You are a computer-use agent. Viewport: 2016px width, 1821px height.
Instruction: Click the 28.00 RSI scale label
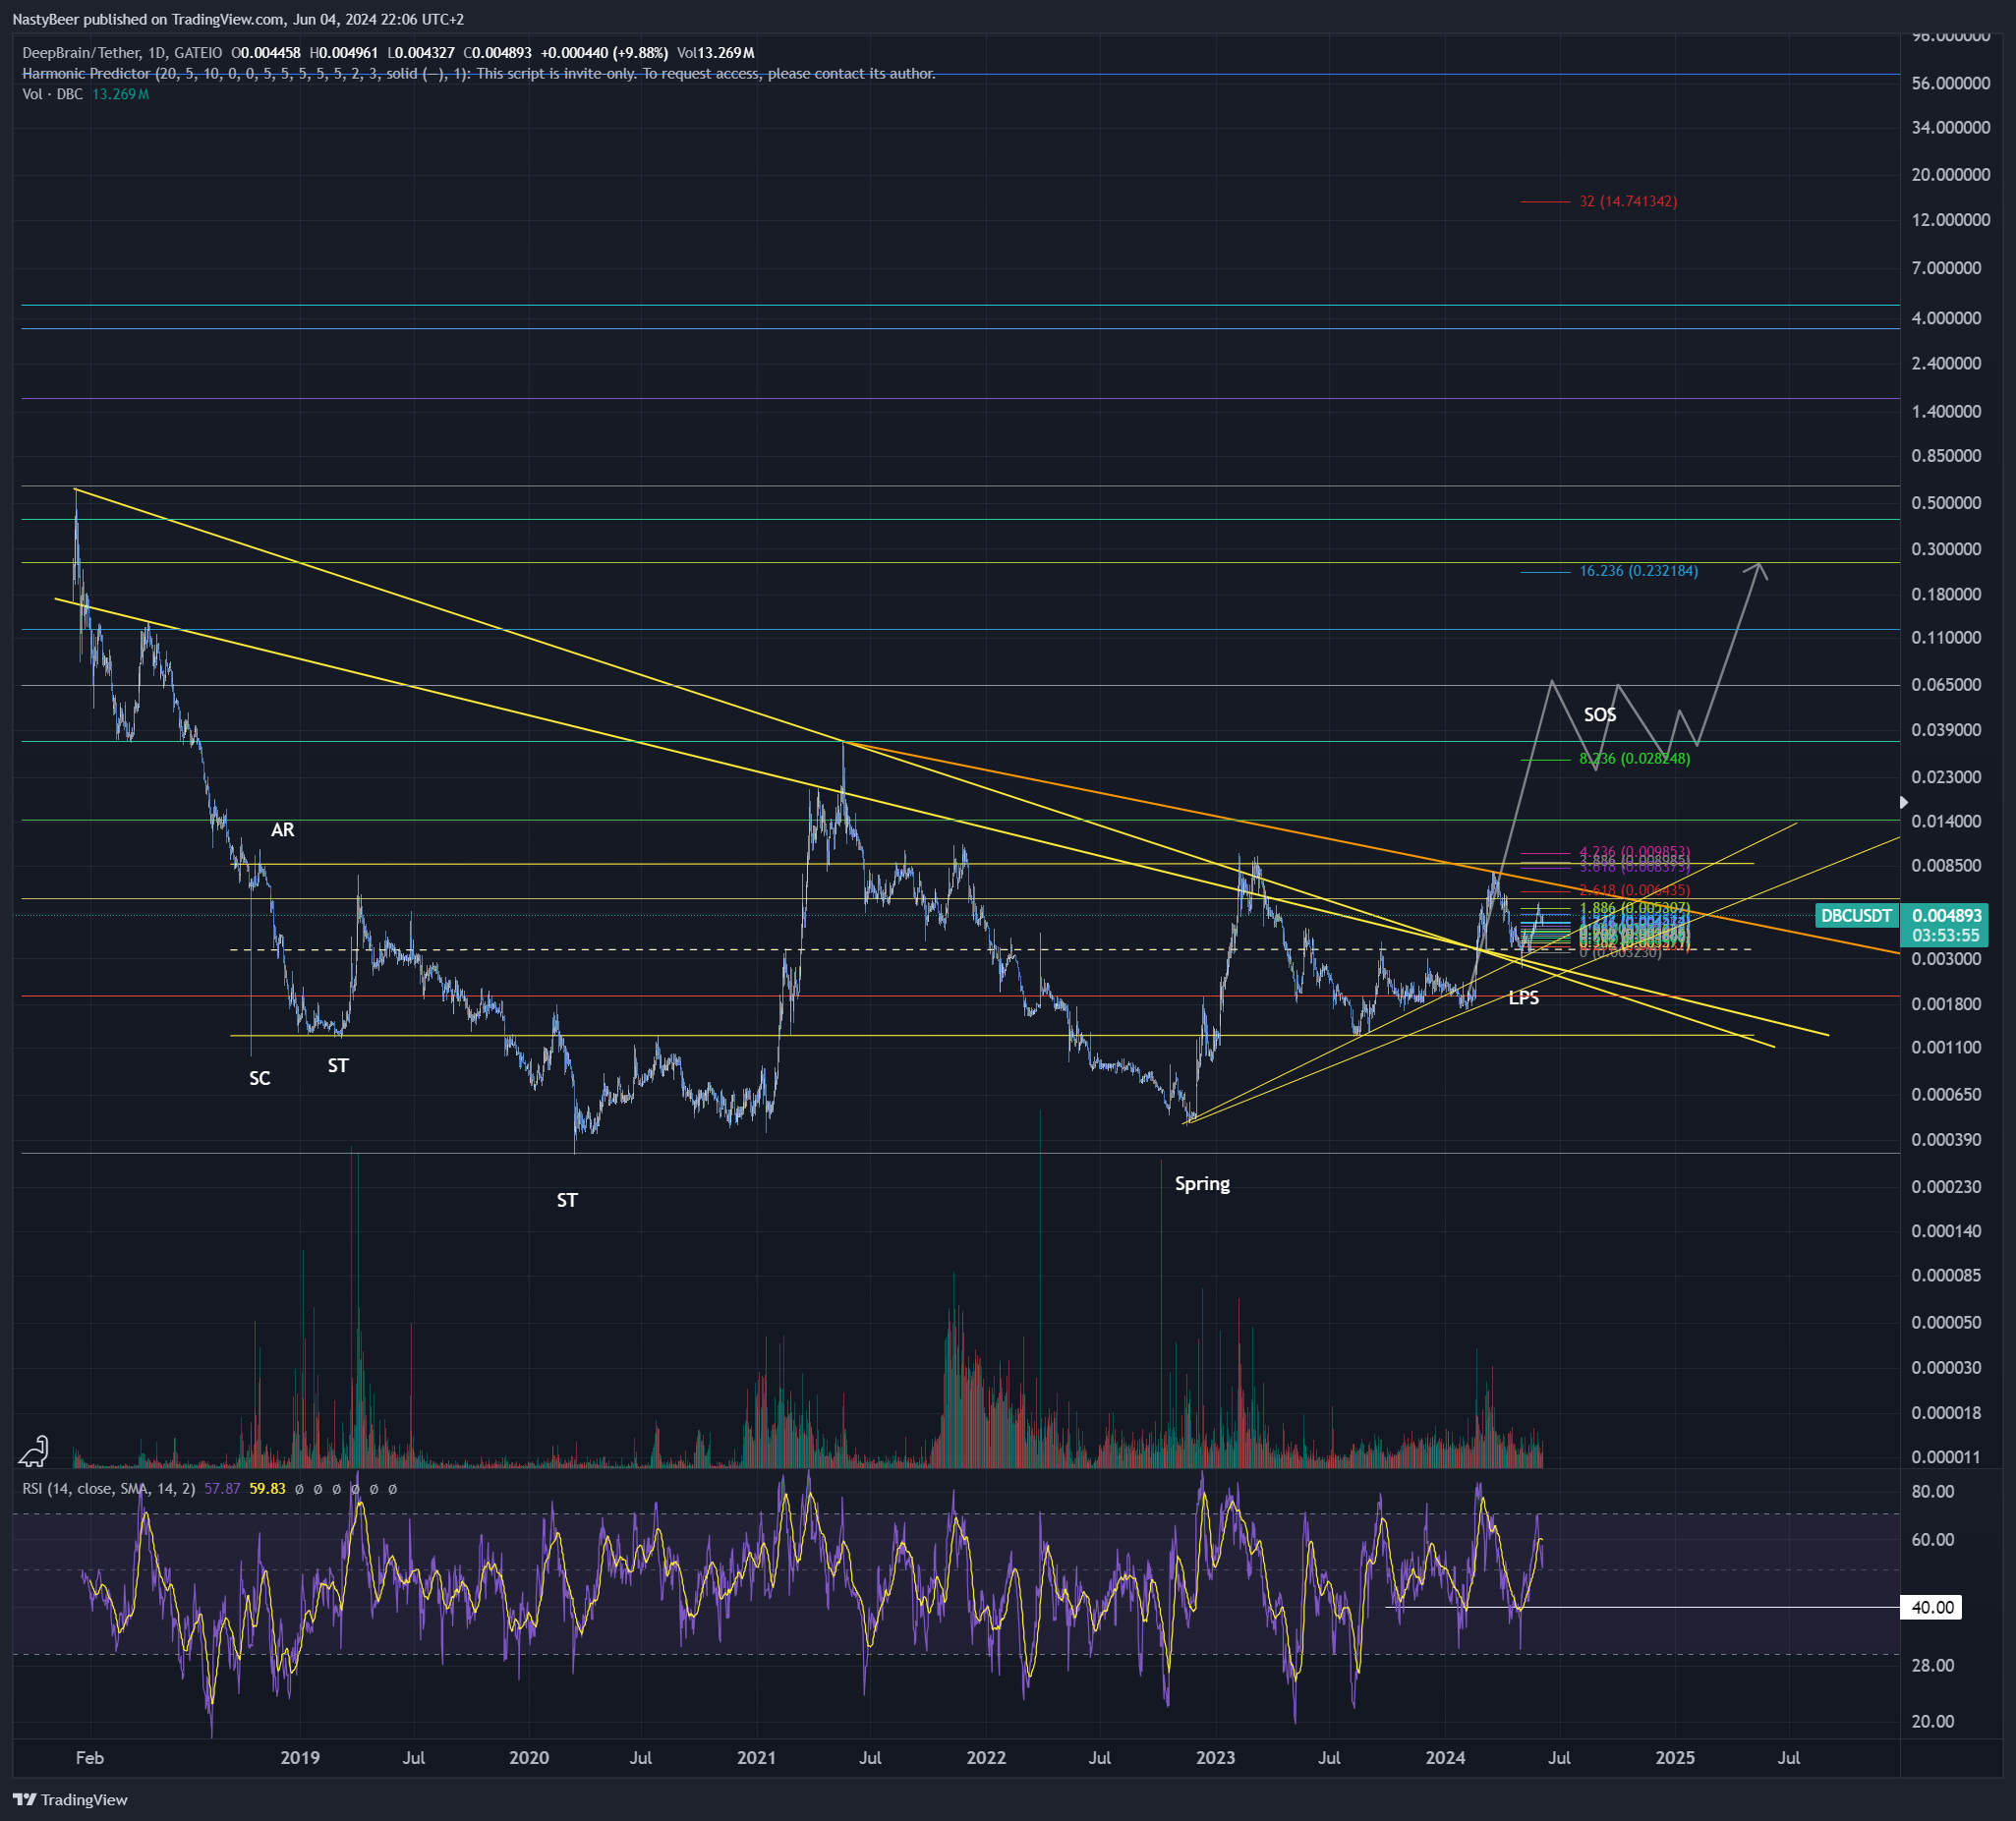pyautogui.click(x=1932, y=1665)
